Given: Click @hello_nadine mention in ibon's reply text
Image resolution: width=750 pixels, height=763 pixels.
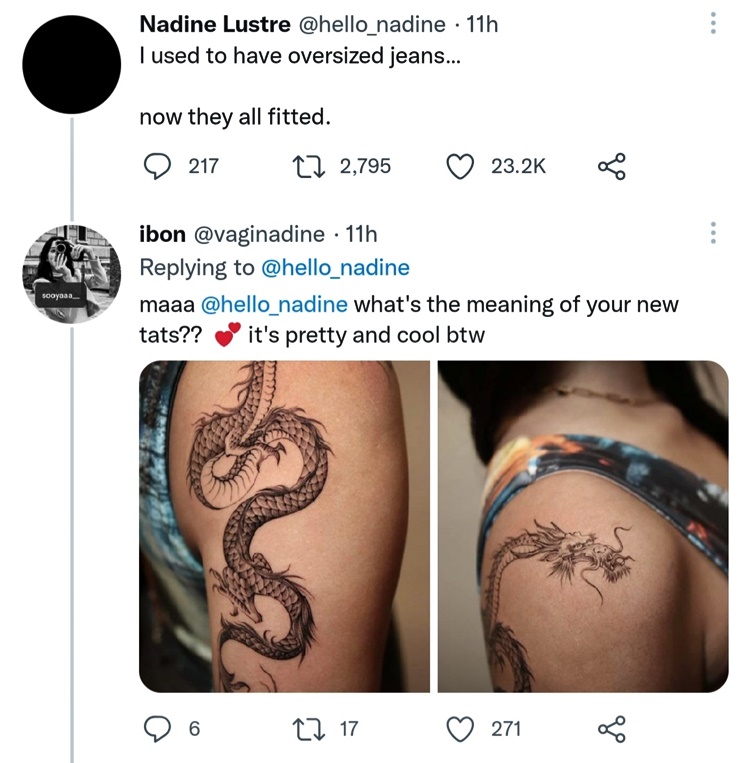Looking at the screenshot, I should (274, 304).
